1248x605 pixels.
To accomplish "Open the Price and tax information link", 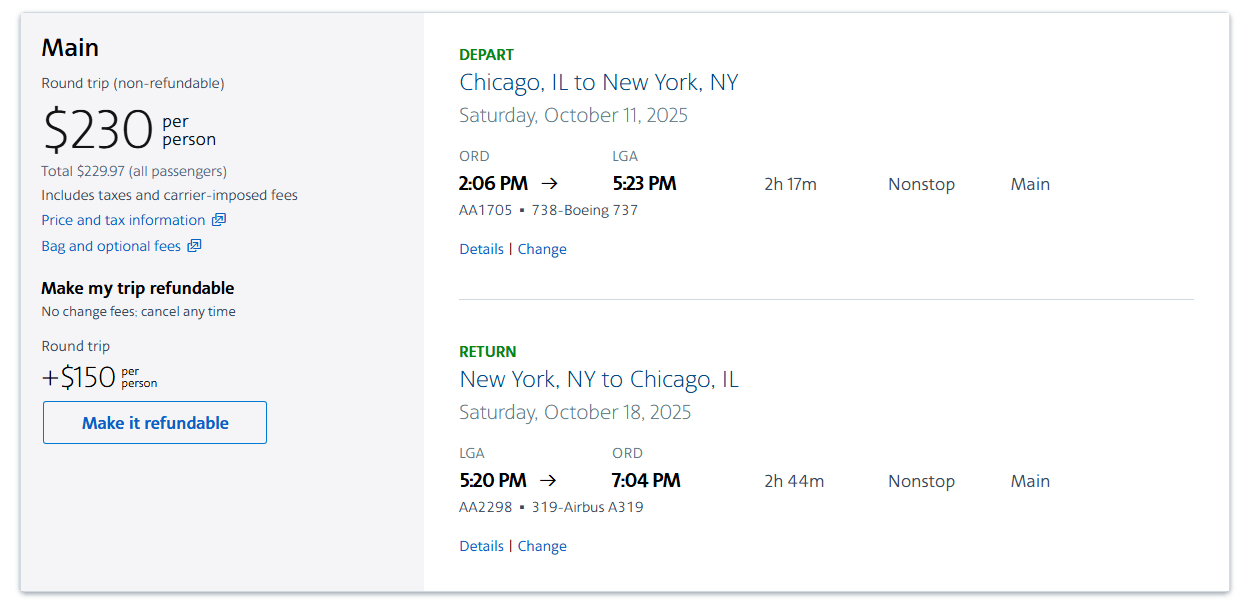I will 123,220.
